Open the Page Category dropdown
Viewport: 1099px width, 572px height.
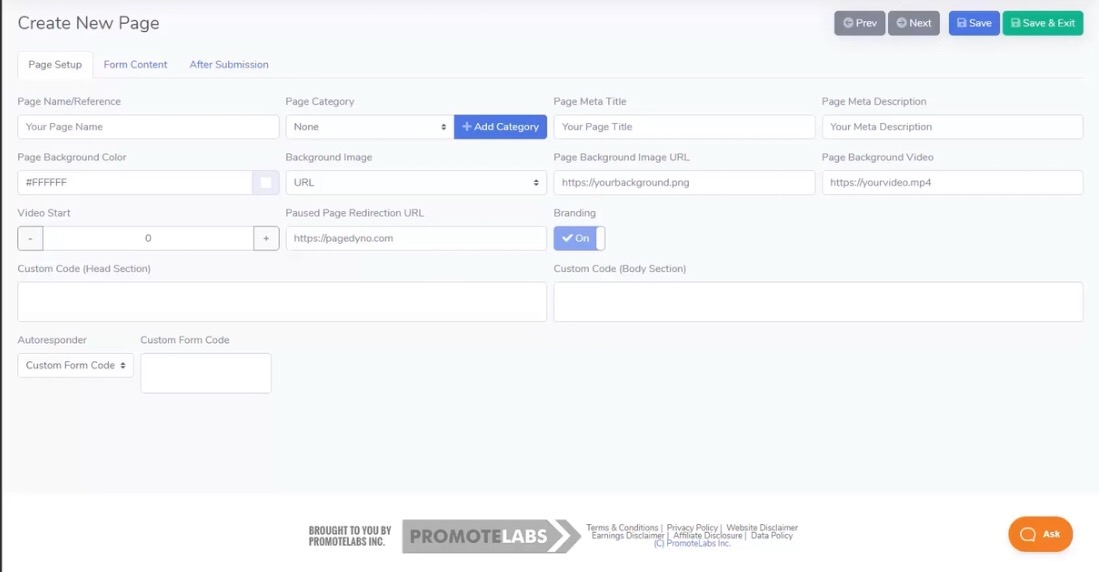(369, 127)
